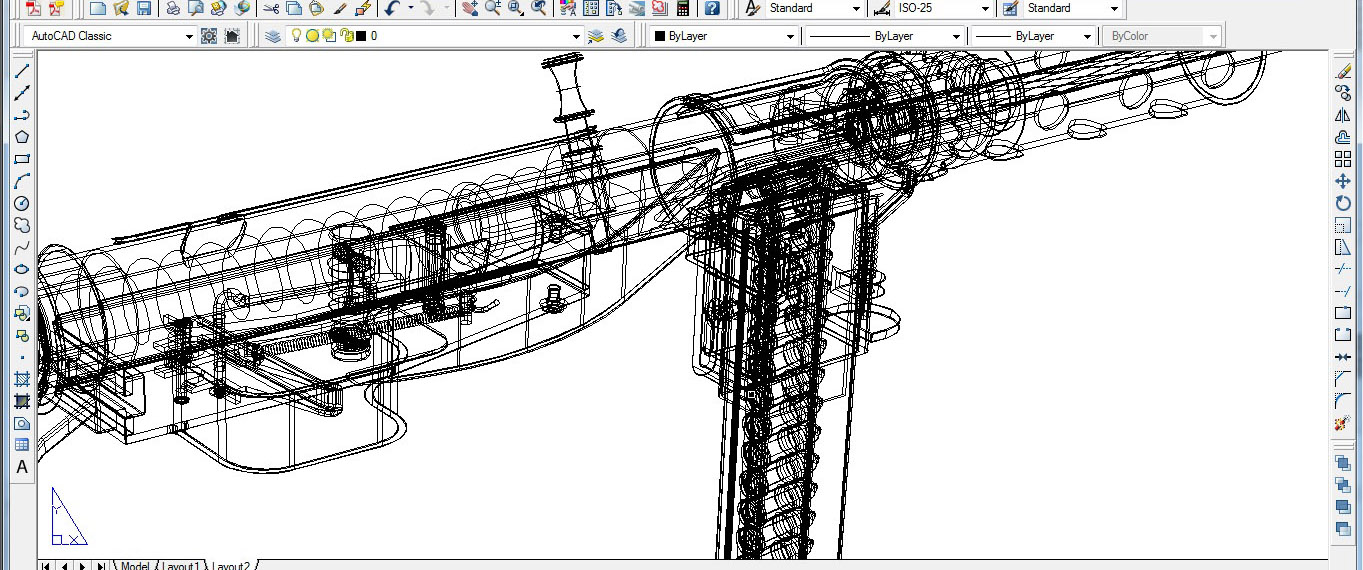Click the Dimension Style icon
This screenshot has height=570, width=1363.
click(x=883, y=8)
